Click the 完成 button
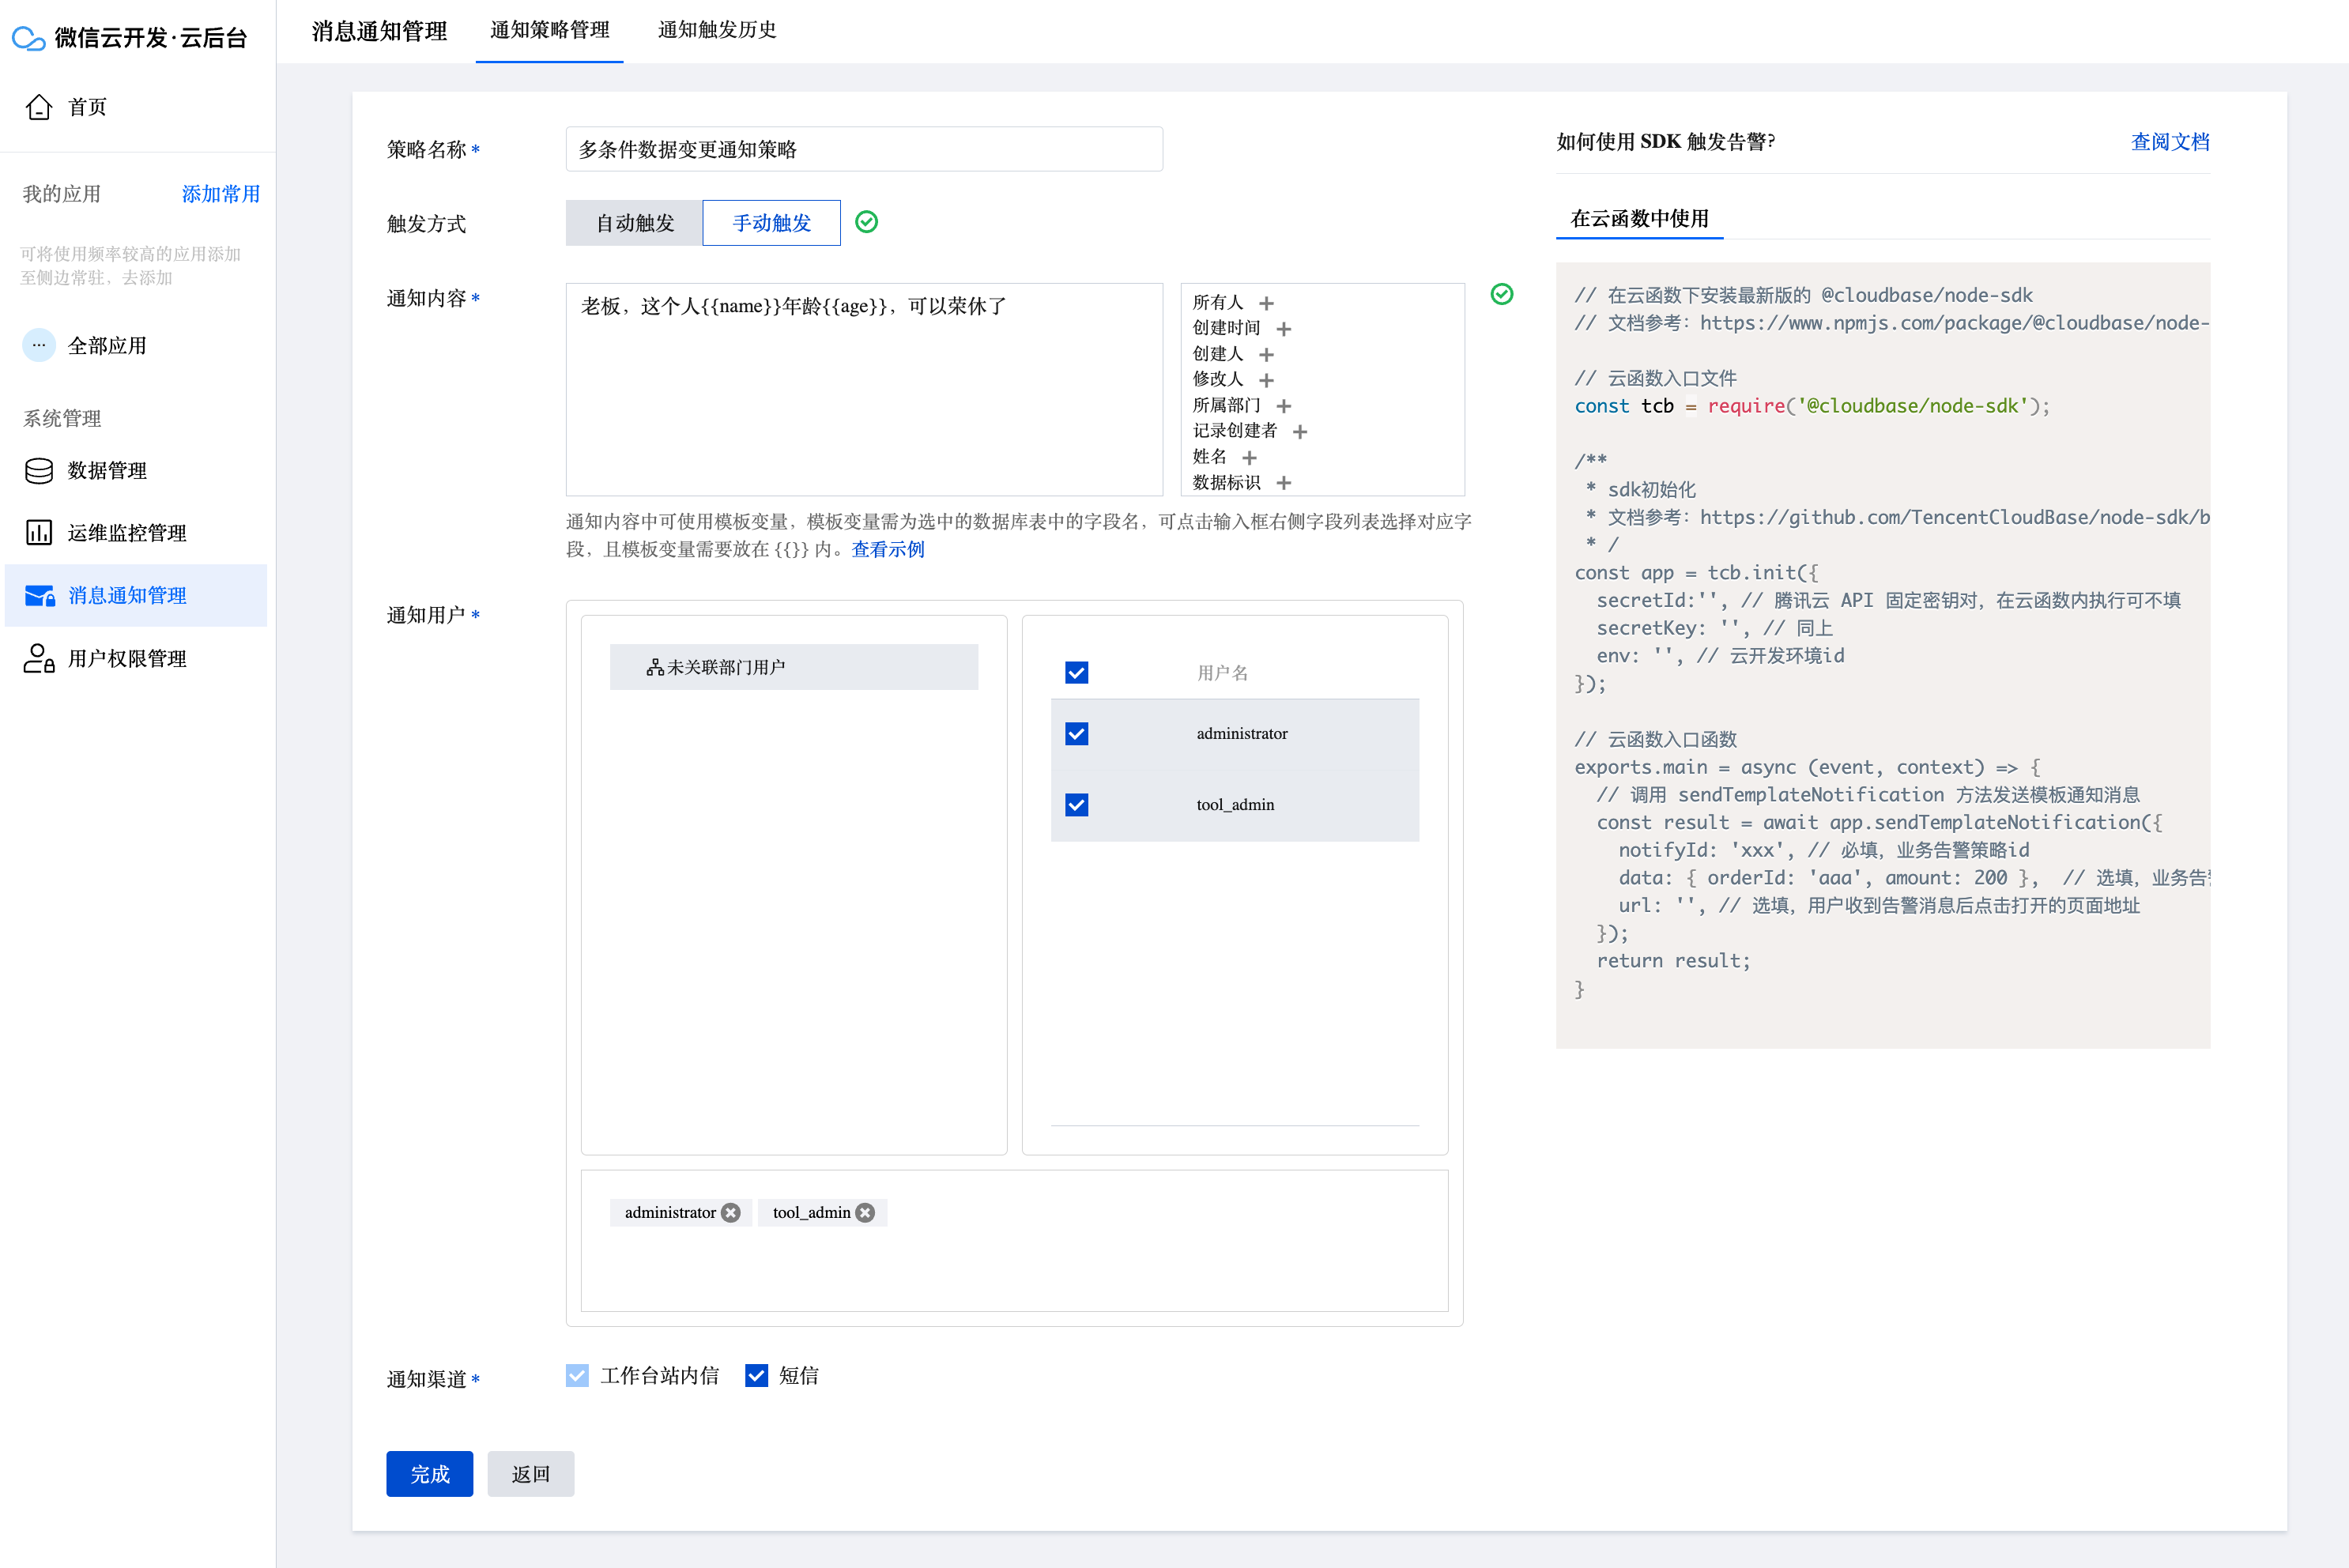 [x=430, y=1474]
